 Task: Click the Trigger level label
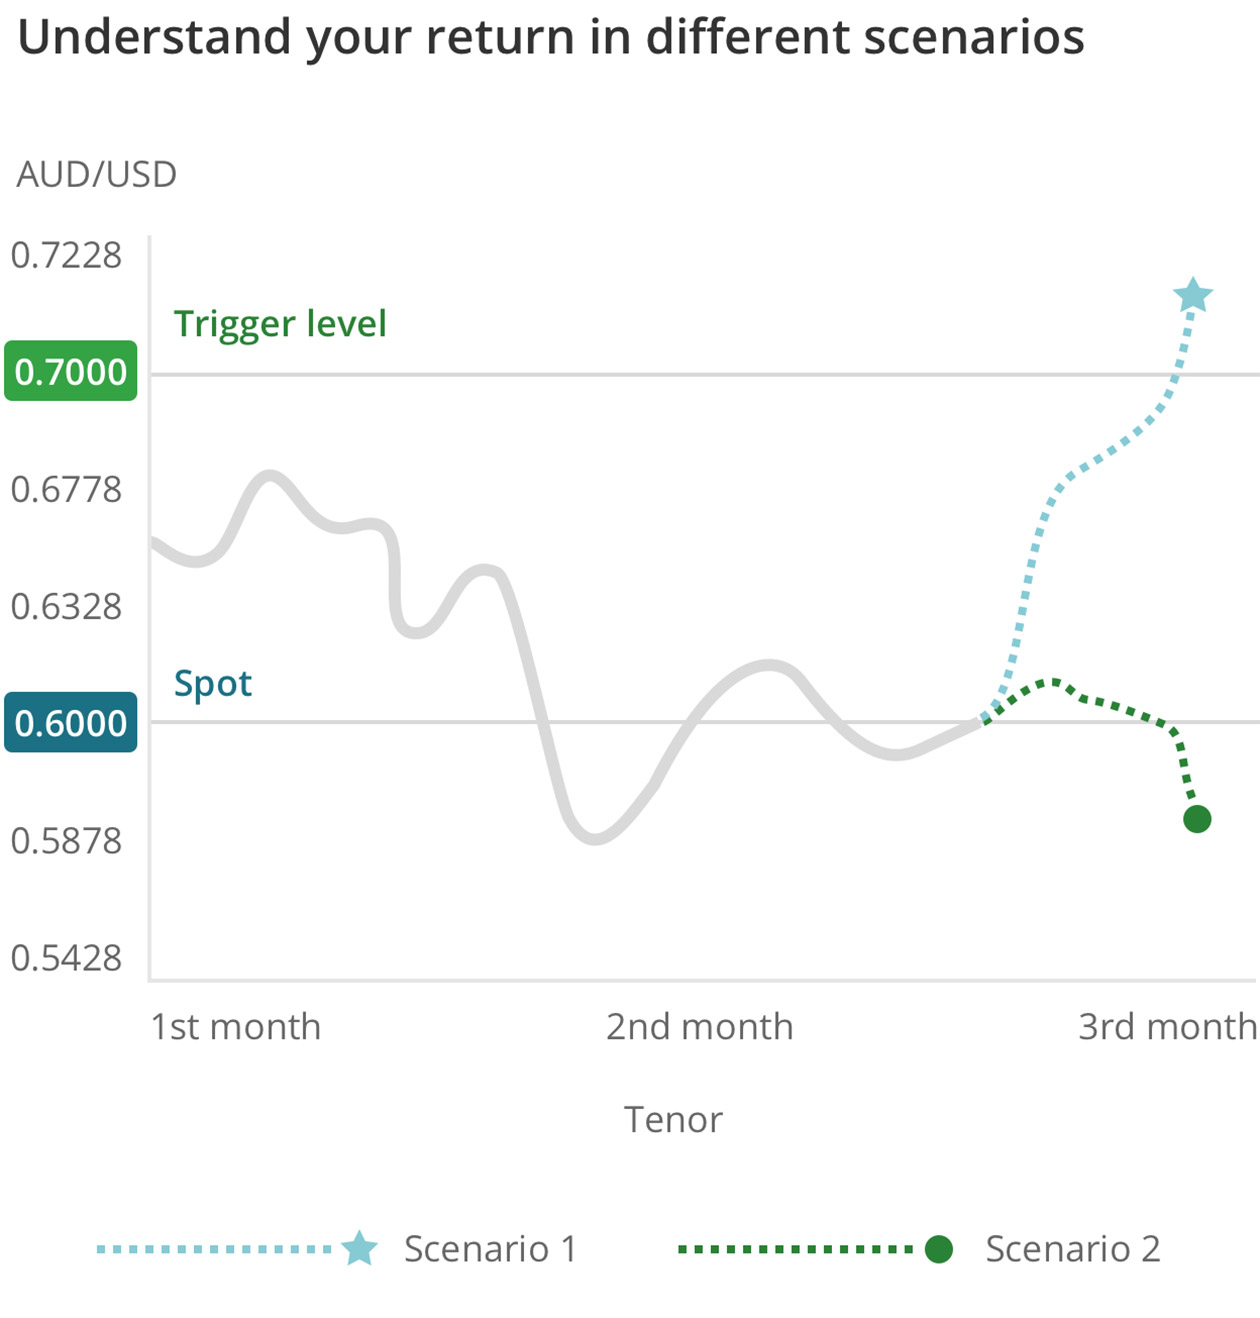coord(280,324)
